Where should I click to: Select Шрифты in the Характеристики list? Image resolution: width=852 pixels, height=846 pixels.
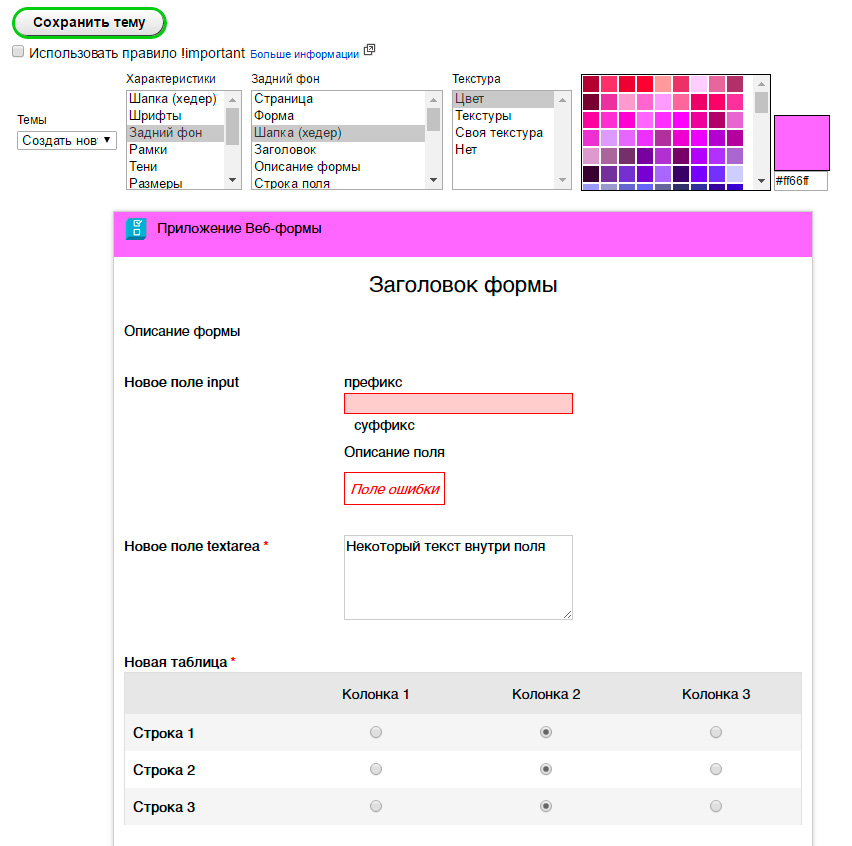pyautogui.click(x=155, y=116)
